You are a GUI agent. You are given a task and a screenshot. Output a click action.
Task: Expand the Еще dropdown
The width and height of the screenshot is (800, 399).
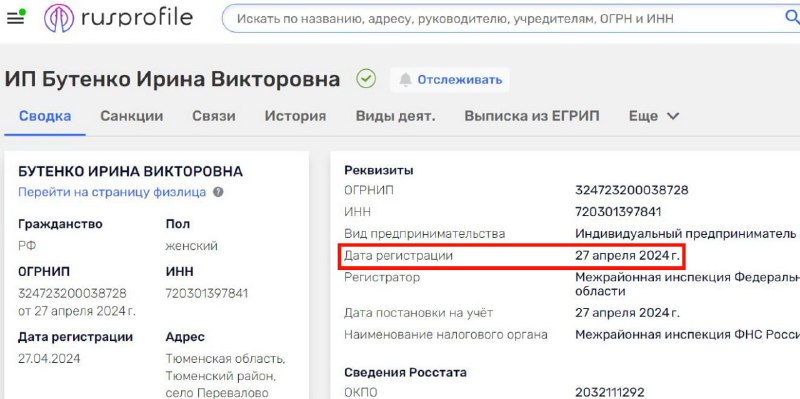click(x=654, y=116)
